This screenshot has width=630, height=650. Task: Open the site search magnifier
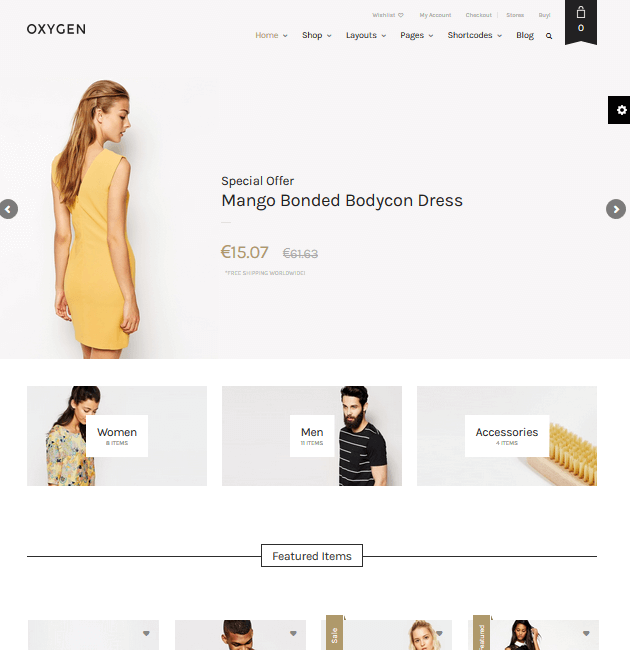coord(549,36)
